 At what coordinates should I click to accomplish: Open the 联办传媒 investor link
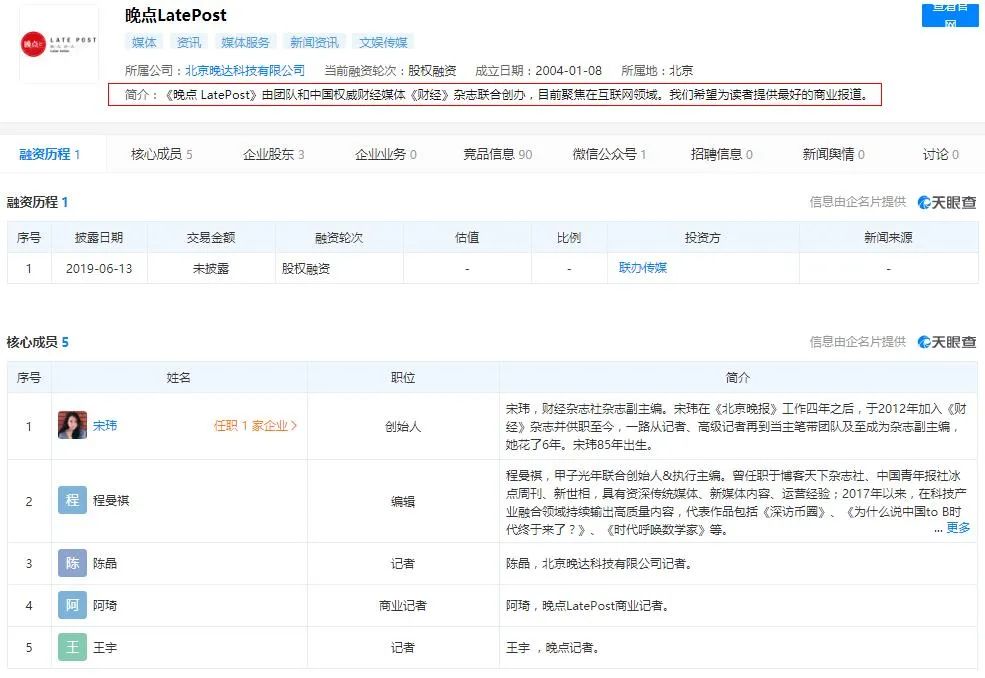[x=643, y=268]
